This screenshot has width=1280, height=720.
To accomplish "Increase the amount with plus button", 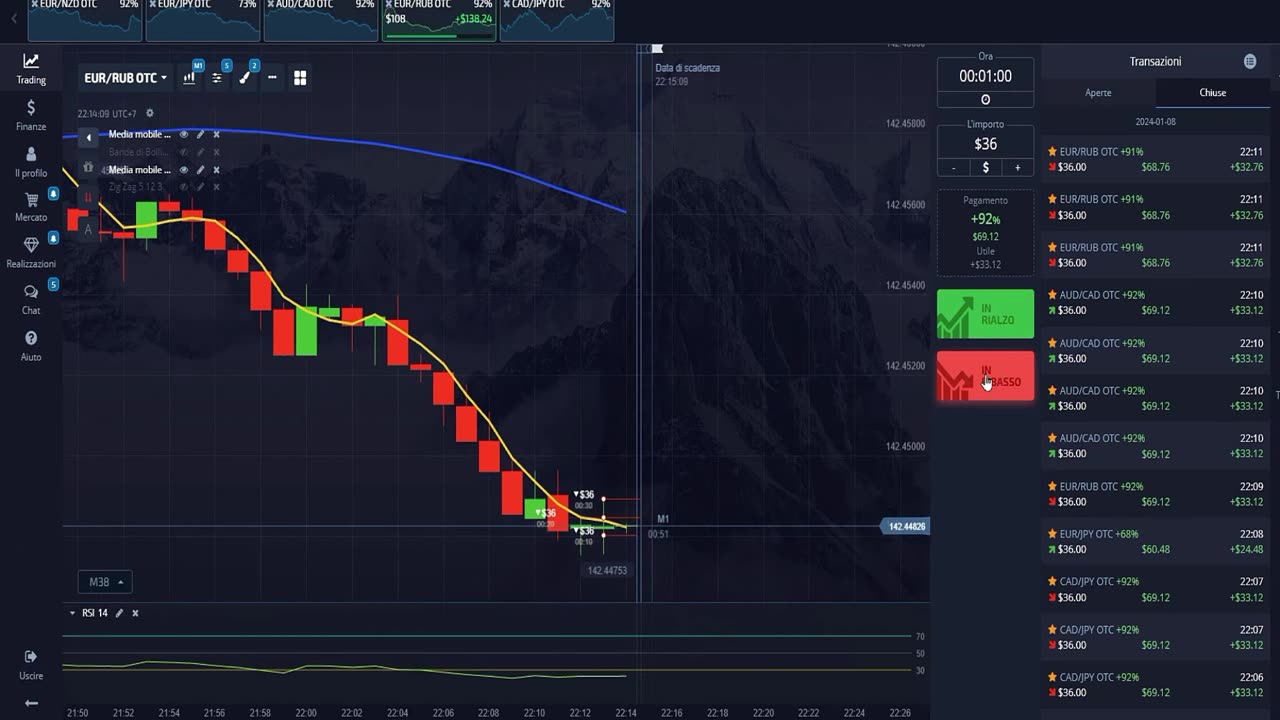I will (1018, 168).
